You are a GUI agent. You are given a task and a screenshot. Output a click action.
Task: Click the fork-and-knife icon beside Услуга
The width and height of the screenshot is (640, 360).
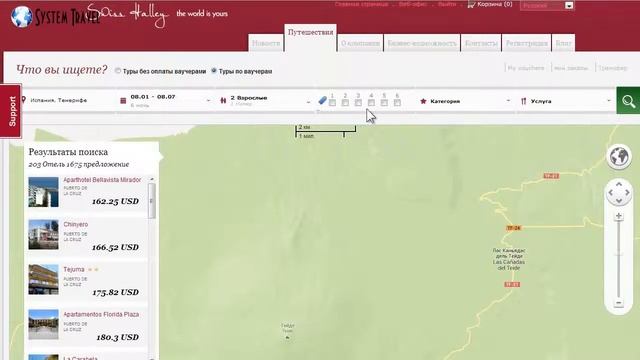pos(523,101)
